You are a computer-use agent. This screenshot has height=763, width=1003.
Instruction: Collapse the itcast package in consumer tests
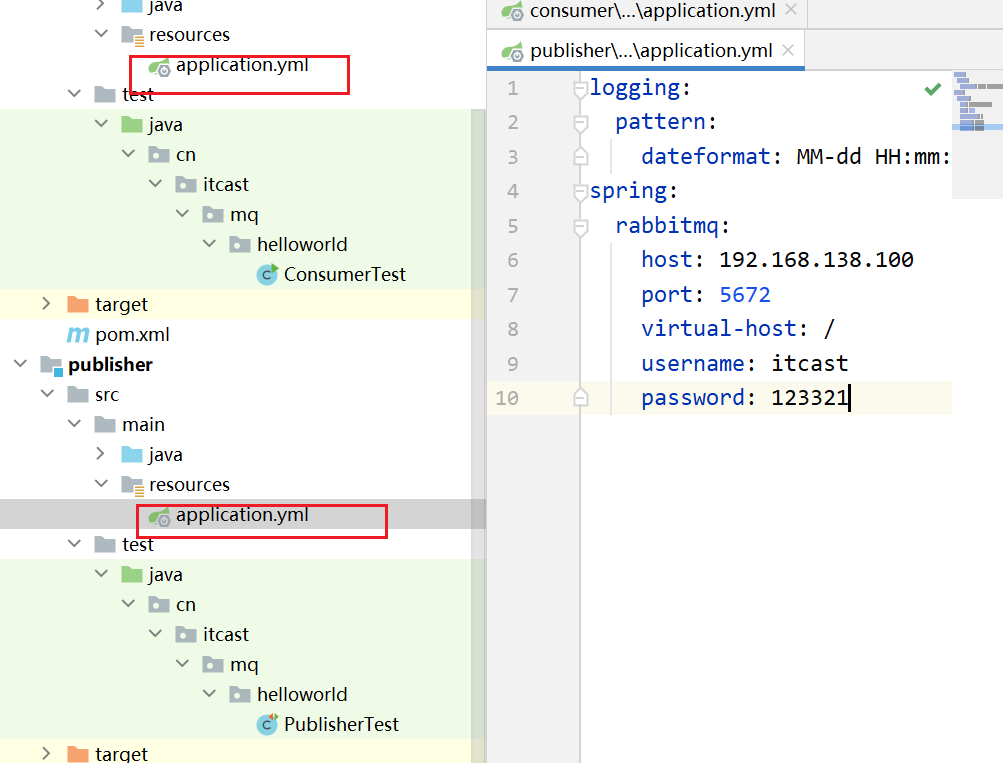click(155, 183)
